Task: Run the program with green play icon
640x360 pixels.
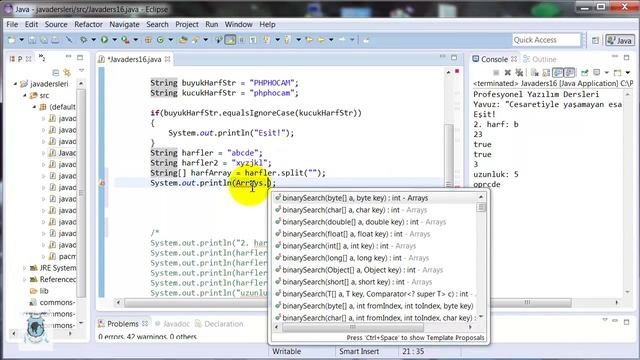Action: point(104,40)
